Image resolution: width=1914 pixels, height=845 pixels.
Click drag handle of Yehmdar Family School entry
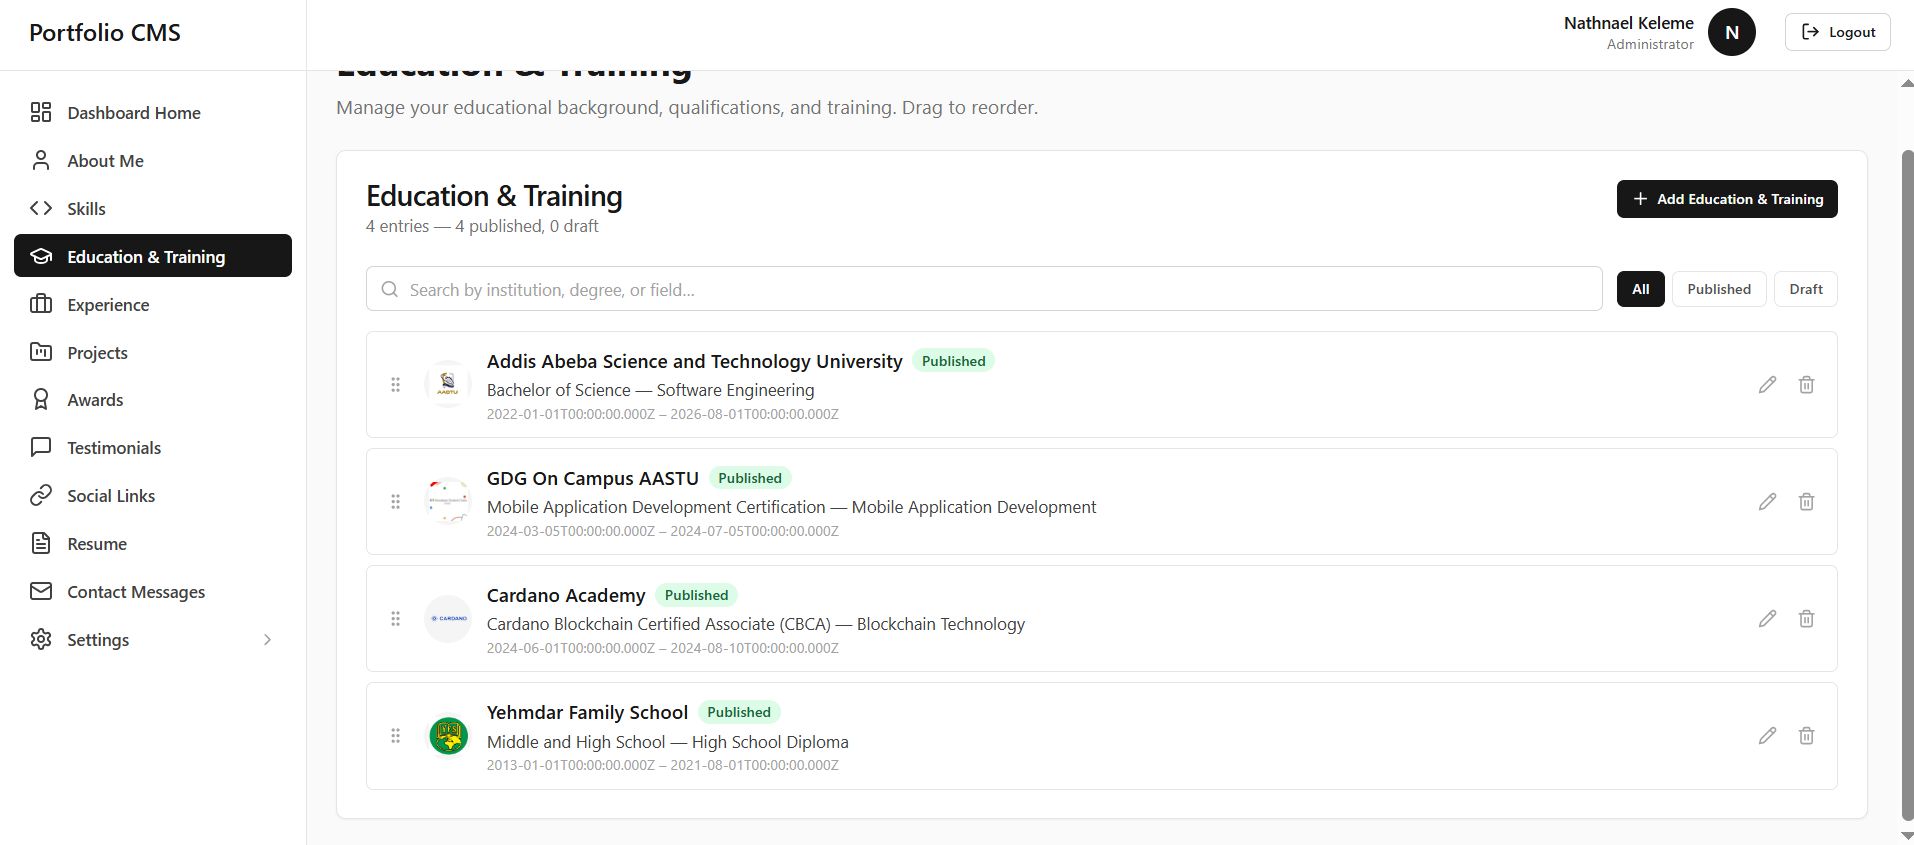(x=395, y=735)
